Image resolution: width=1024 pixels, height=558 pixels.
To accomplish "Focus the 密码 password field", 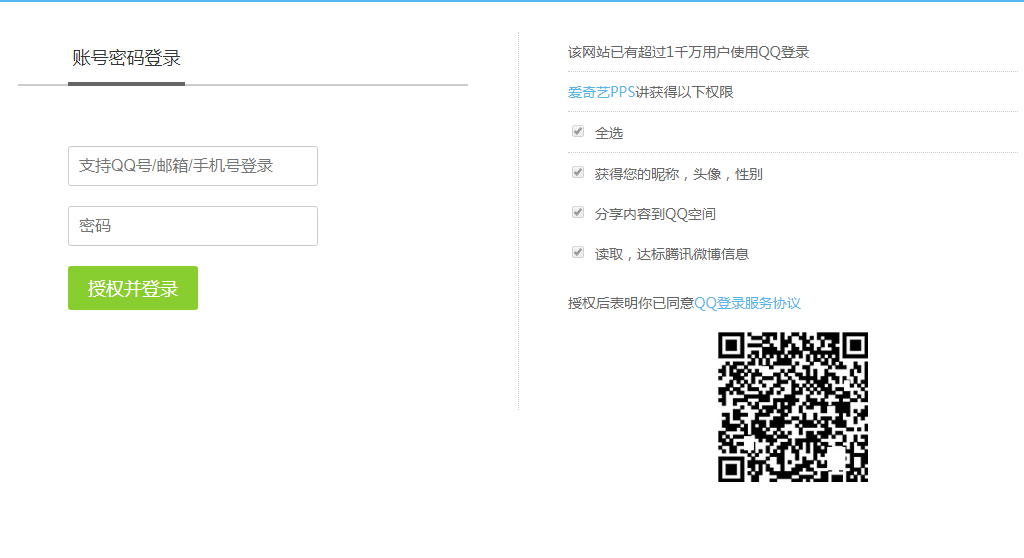I will point(193,226).
